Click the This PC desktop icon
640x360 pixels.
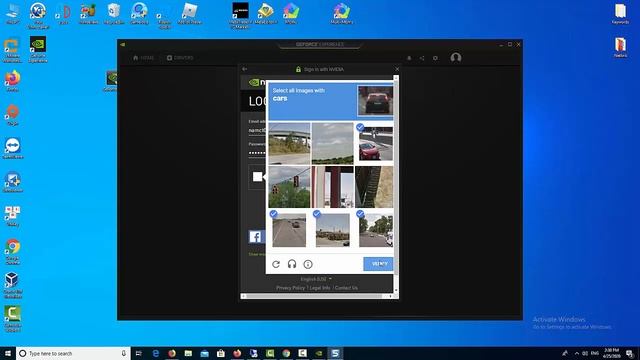click(13, 13)
